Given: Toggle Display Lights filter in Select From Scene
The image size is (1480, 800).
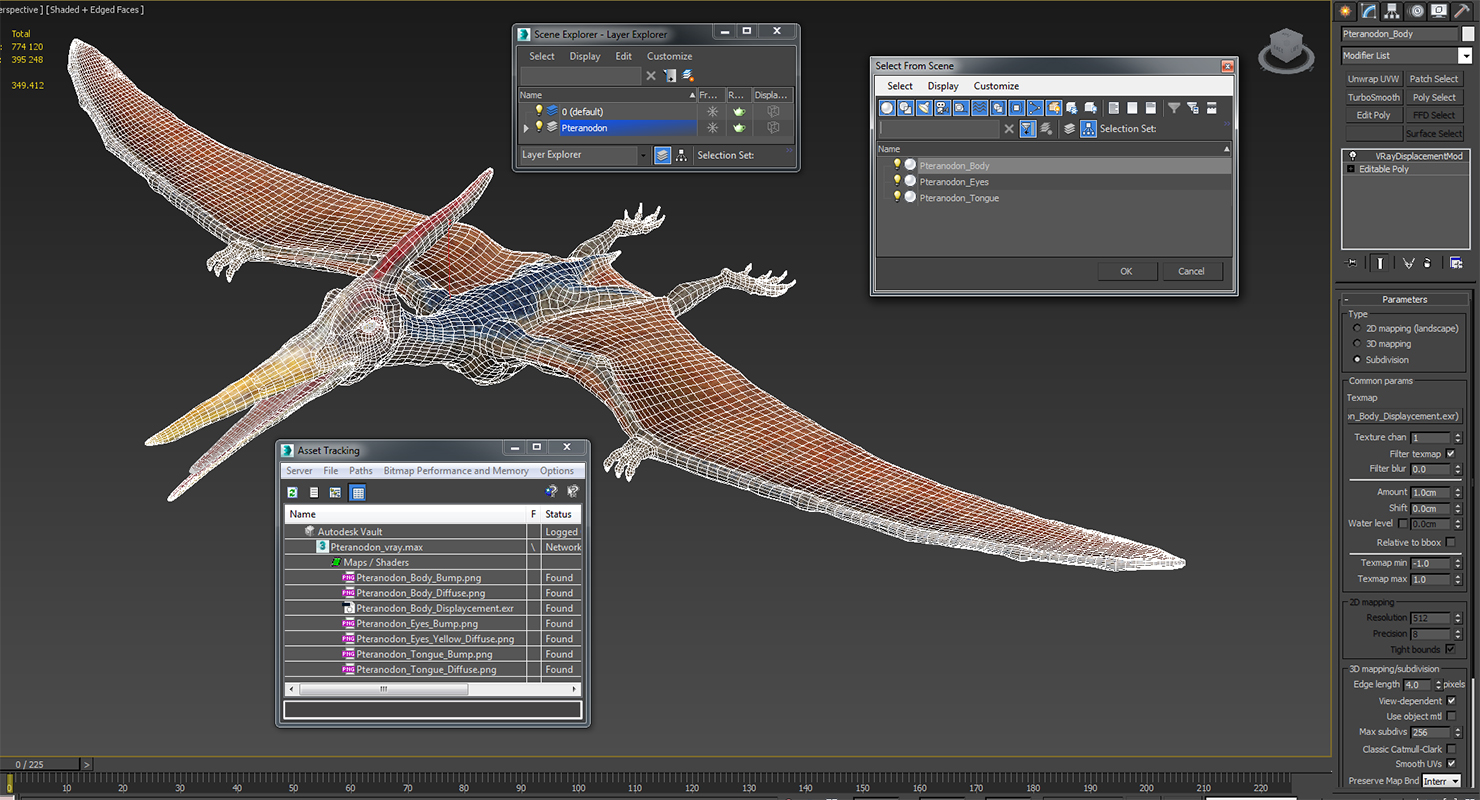Looking at the screenshot, I should click(924, 108).
